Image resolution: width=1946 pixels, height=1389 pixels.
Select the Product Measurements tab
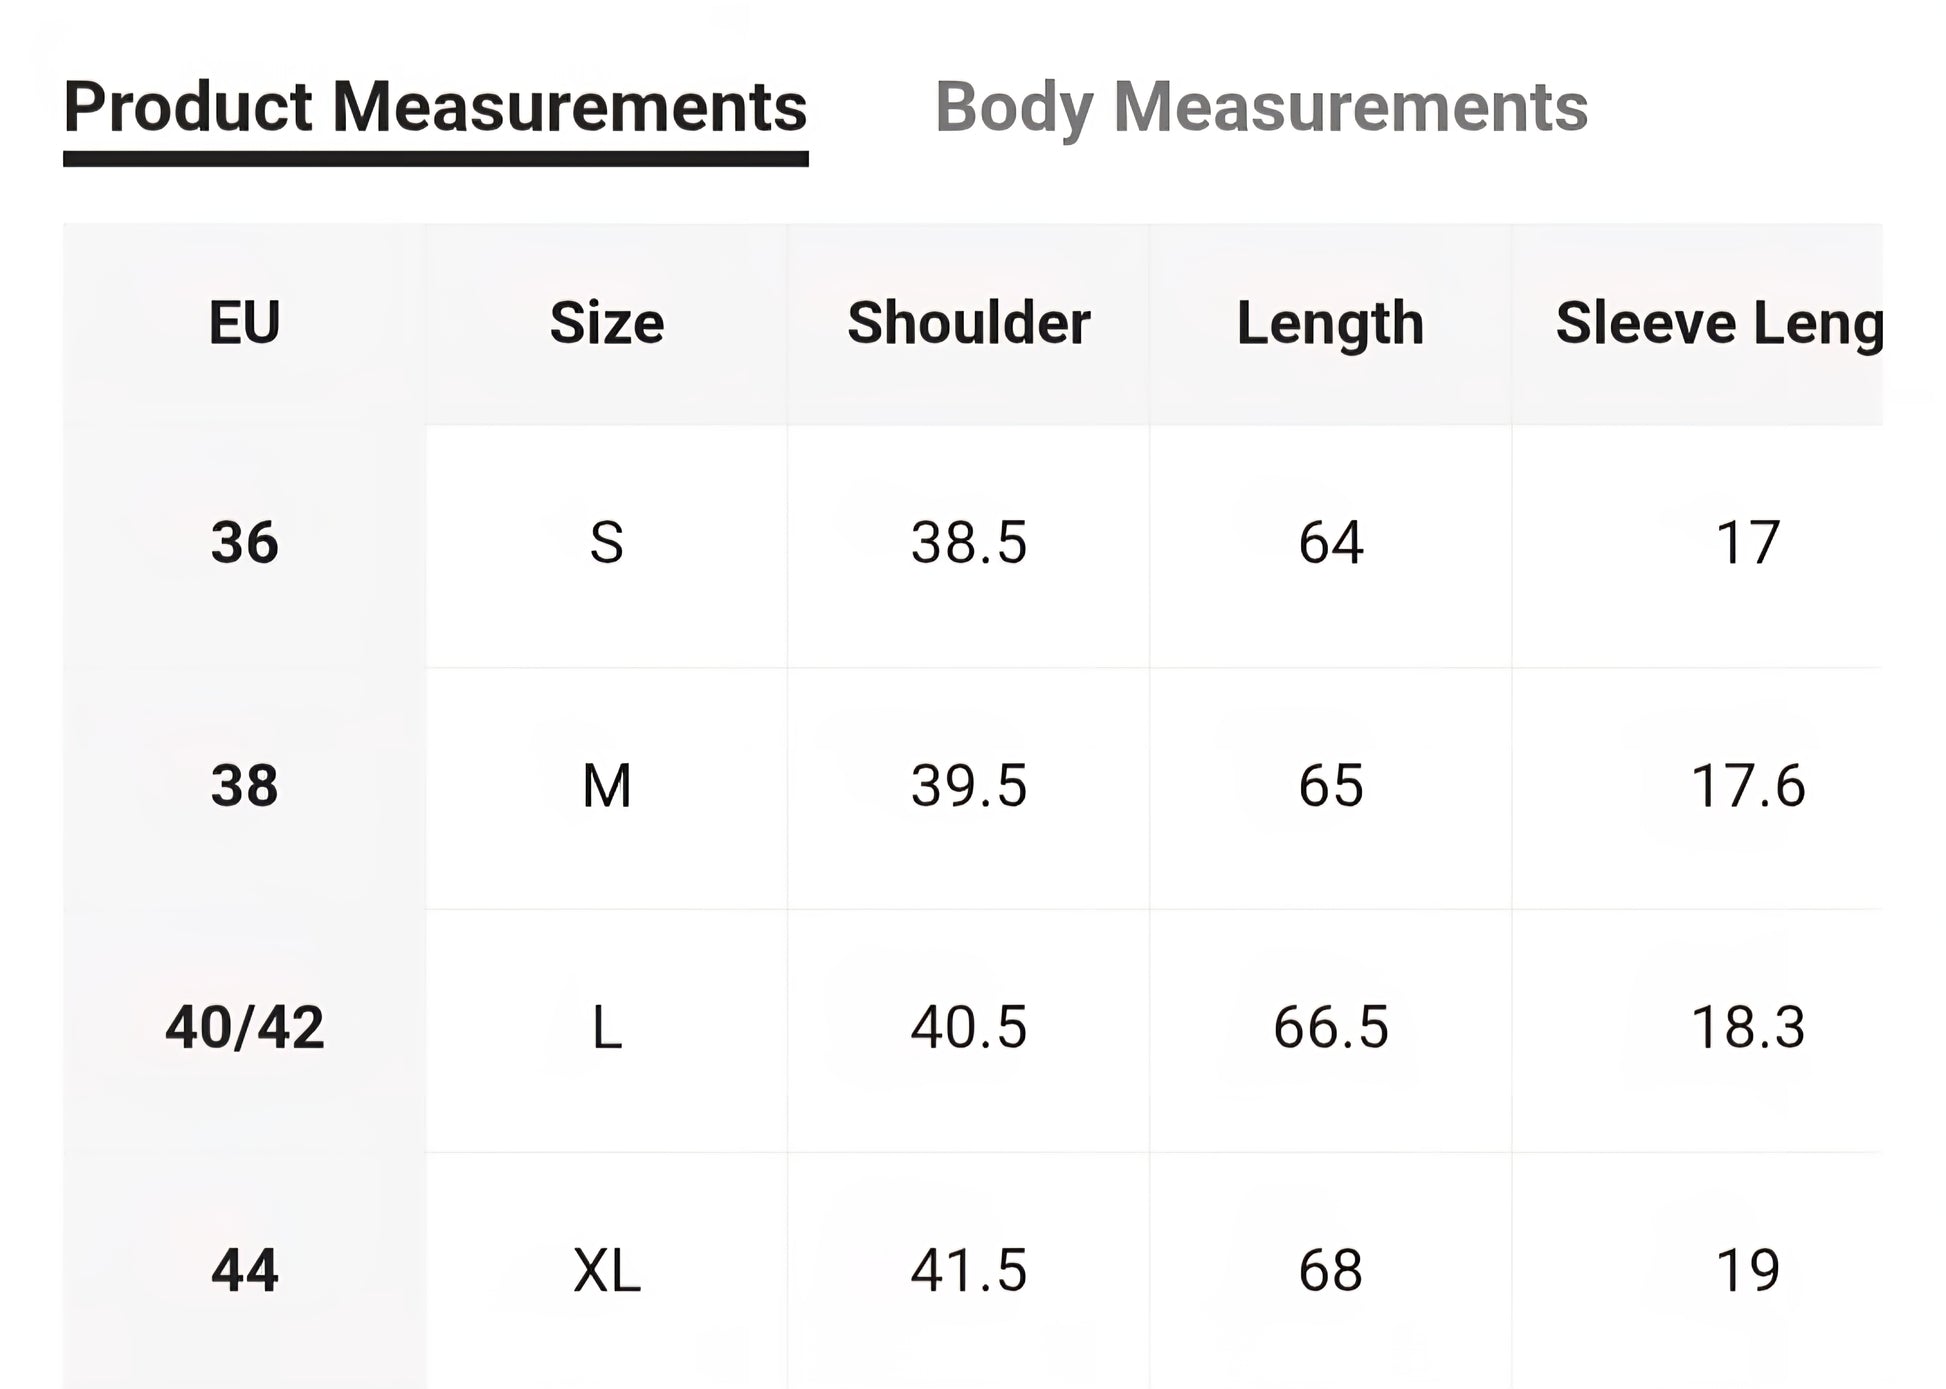tap(435, 107)
